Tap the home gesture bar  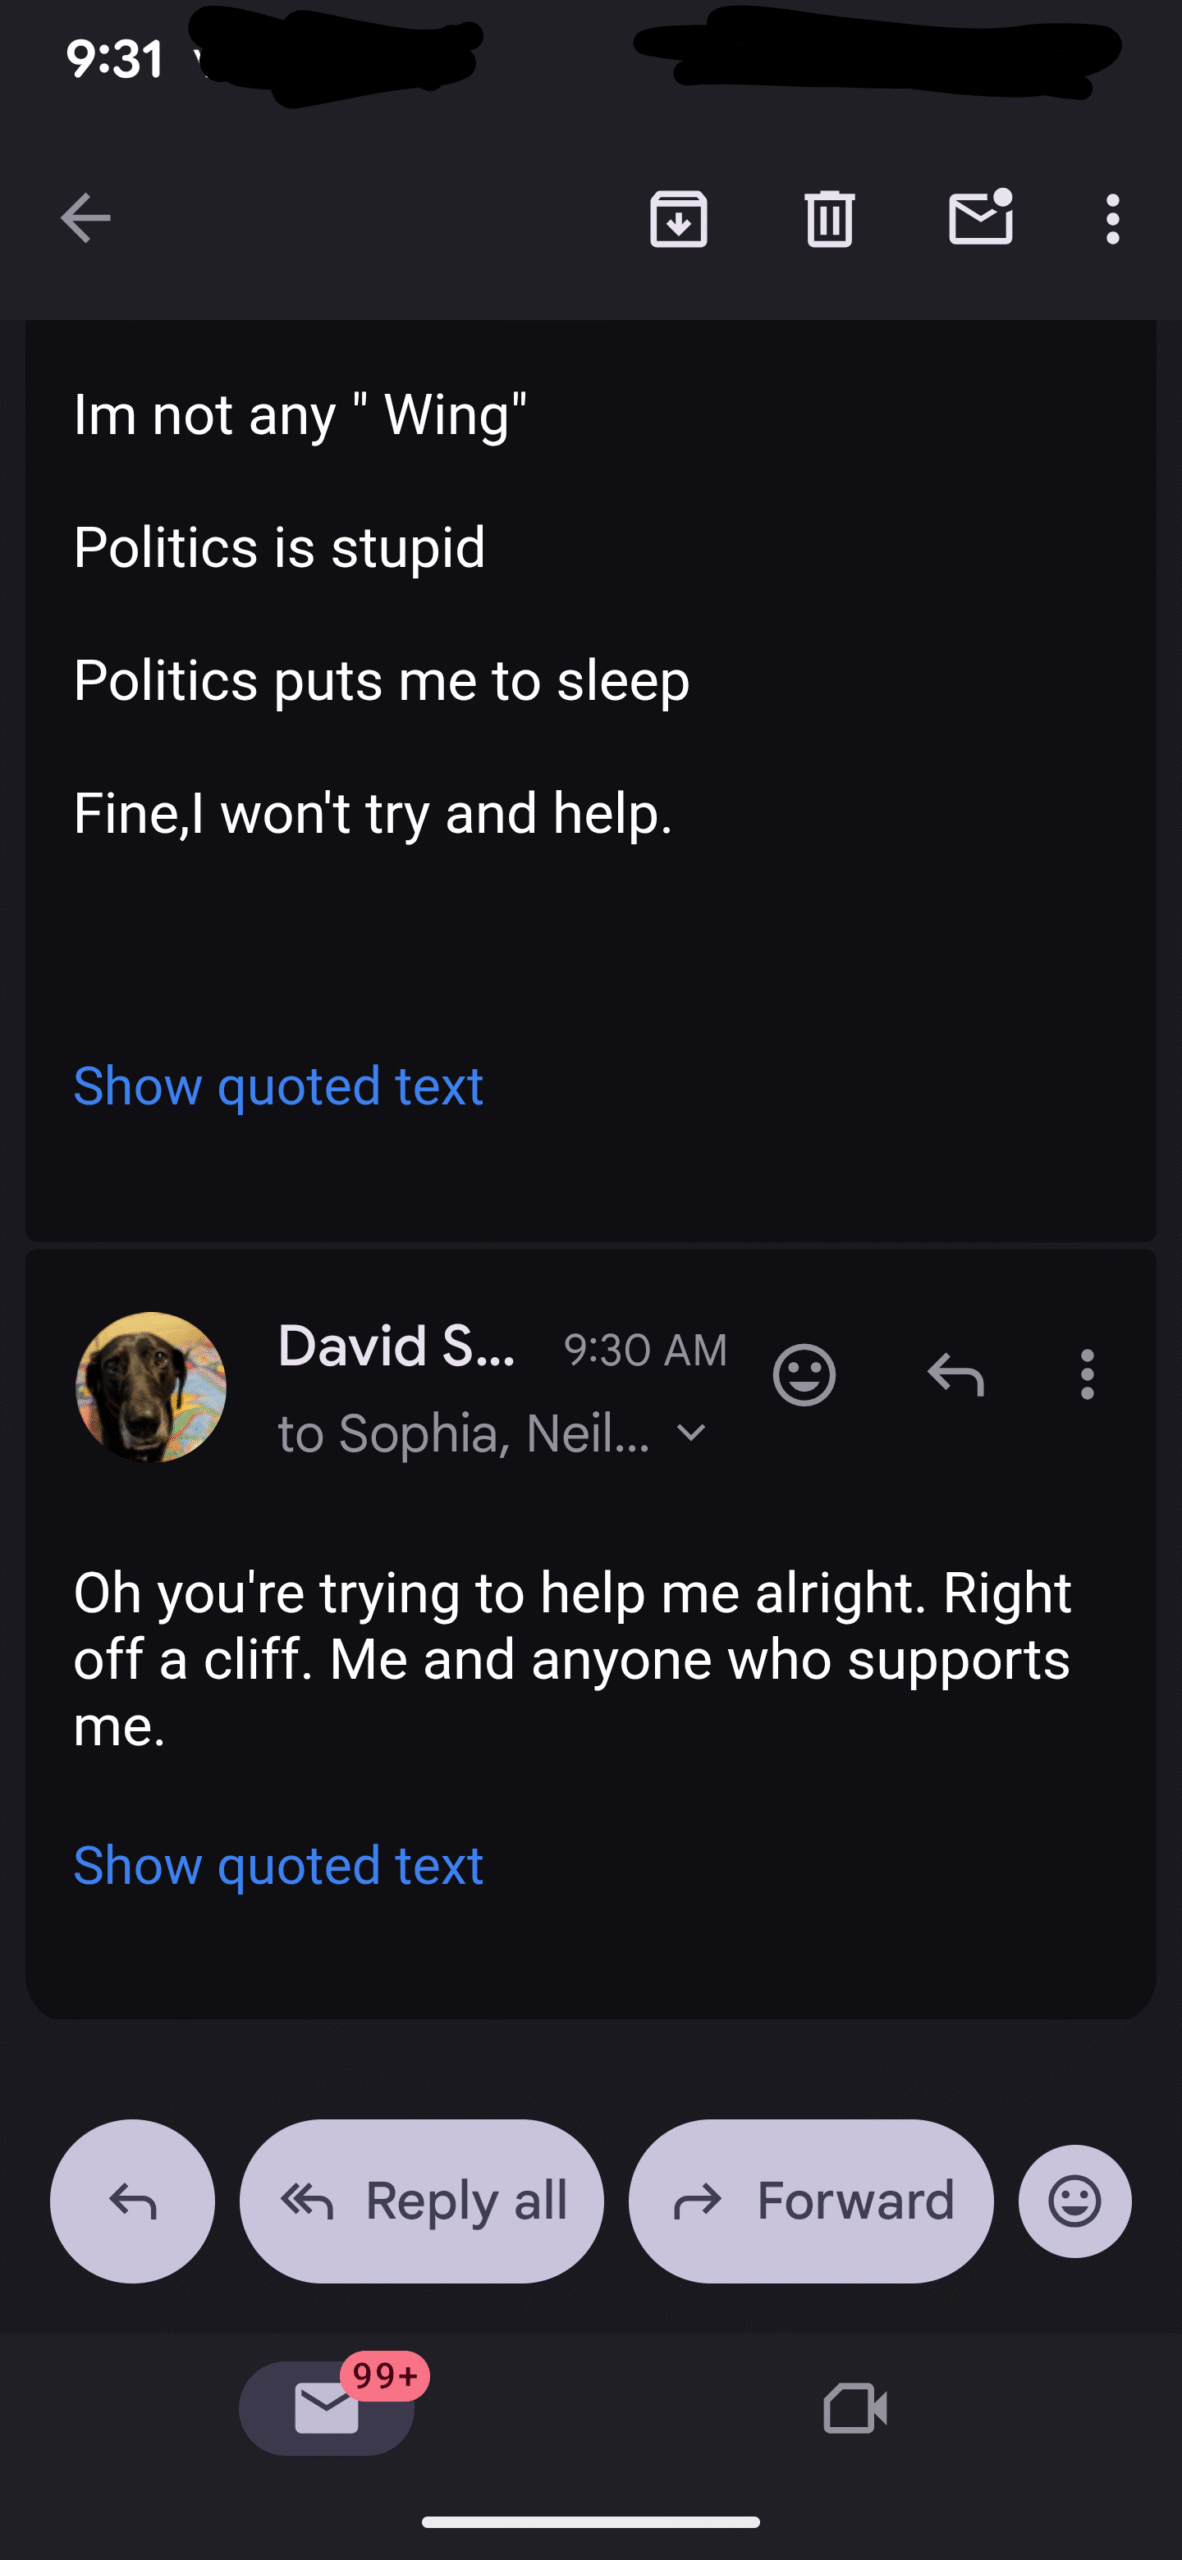coord(590,2522)
